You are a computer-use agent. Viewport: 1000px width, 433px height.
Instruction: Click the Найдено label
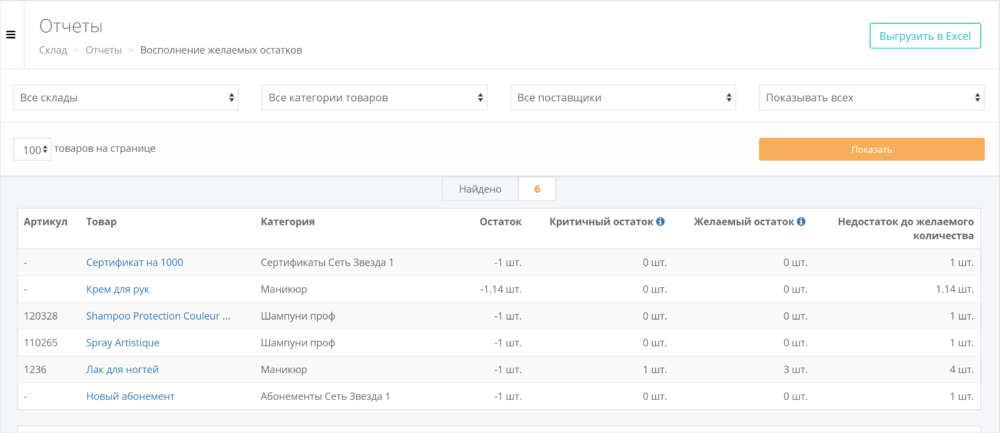tap(480, 189)
